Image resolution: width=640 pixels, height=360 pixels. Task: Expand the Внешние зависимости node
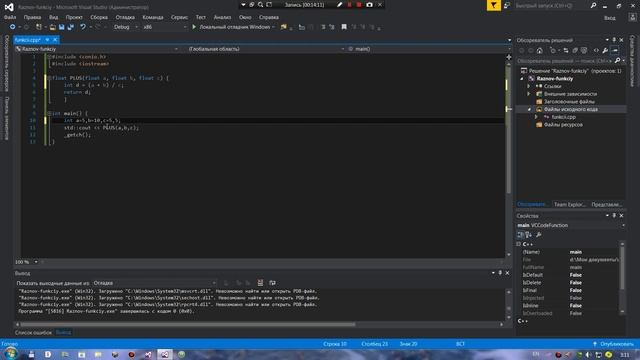click(529, 94)
